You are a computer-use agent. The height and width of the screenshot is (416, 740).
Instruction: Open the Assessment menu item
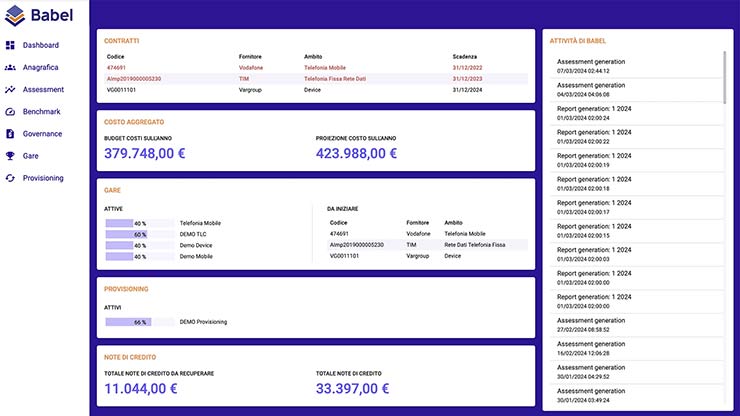pyautogui.click(x=43, y=89)
